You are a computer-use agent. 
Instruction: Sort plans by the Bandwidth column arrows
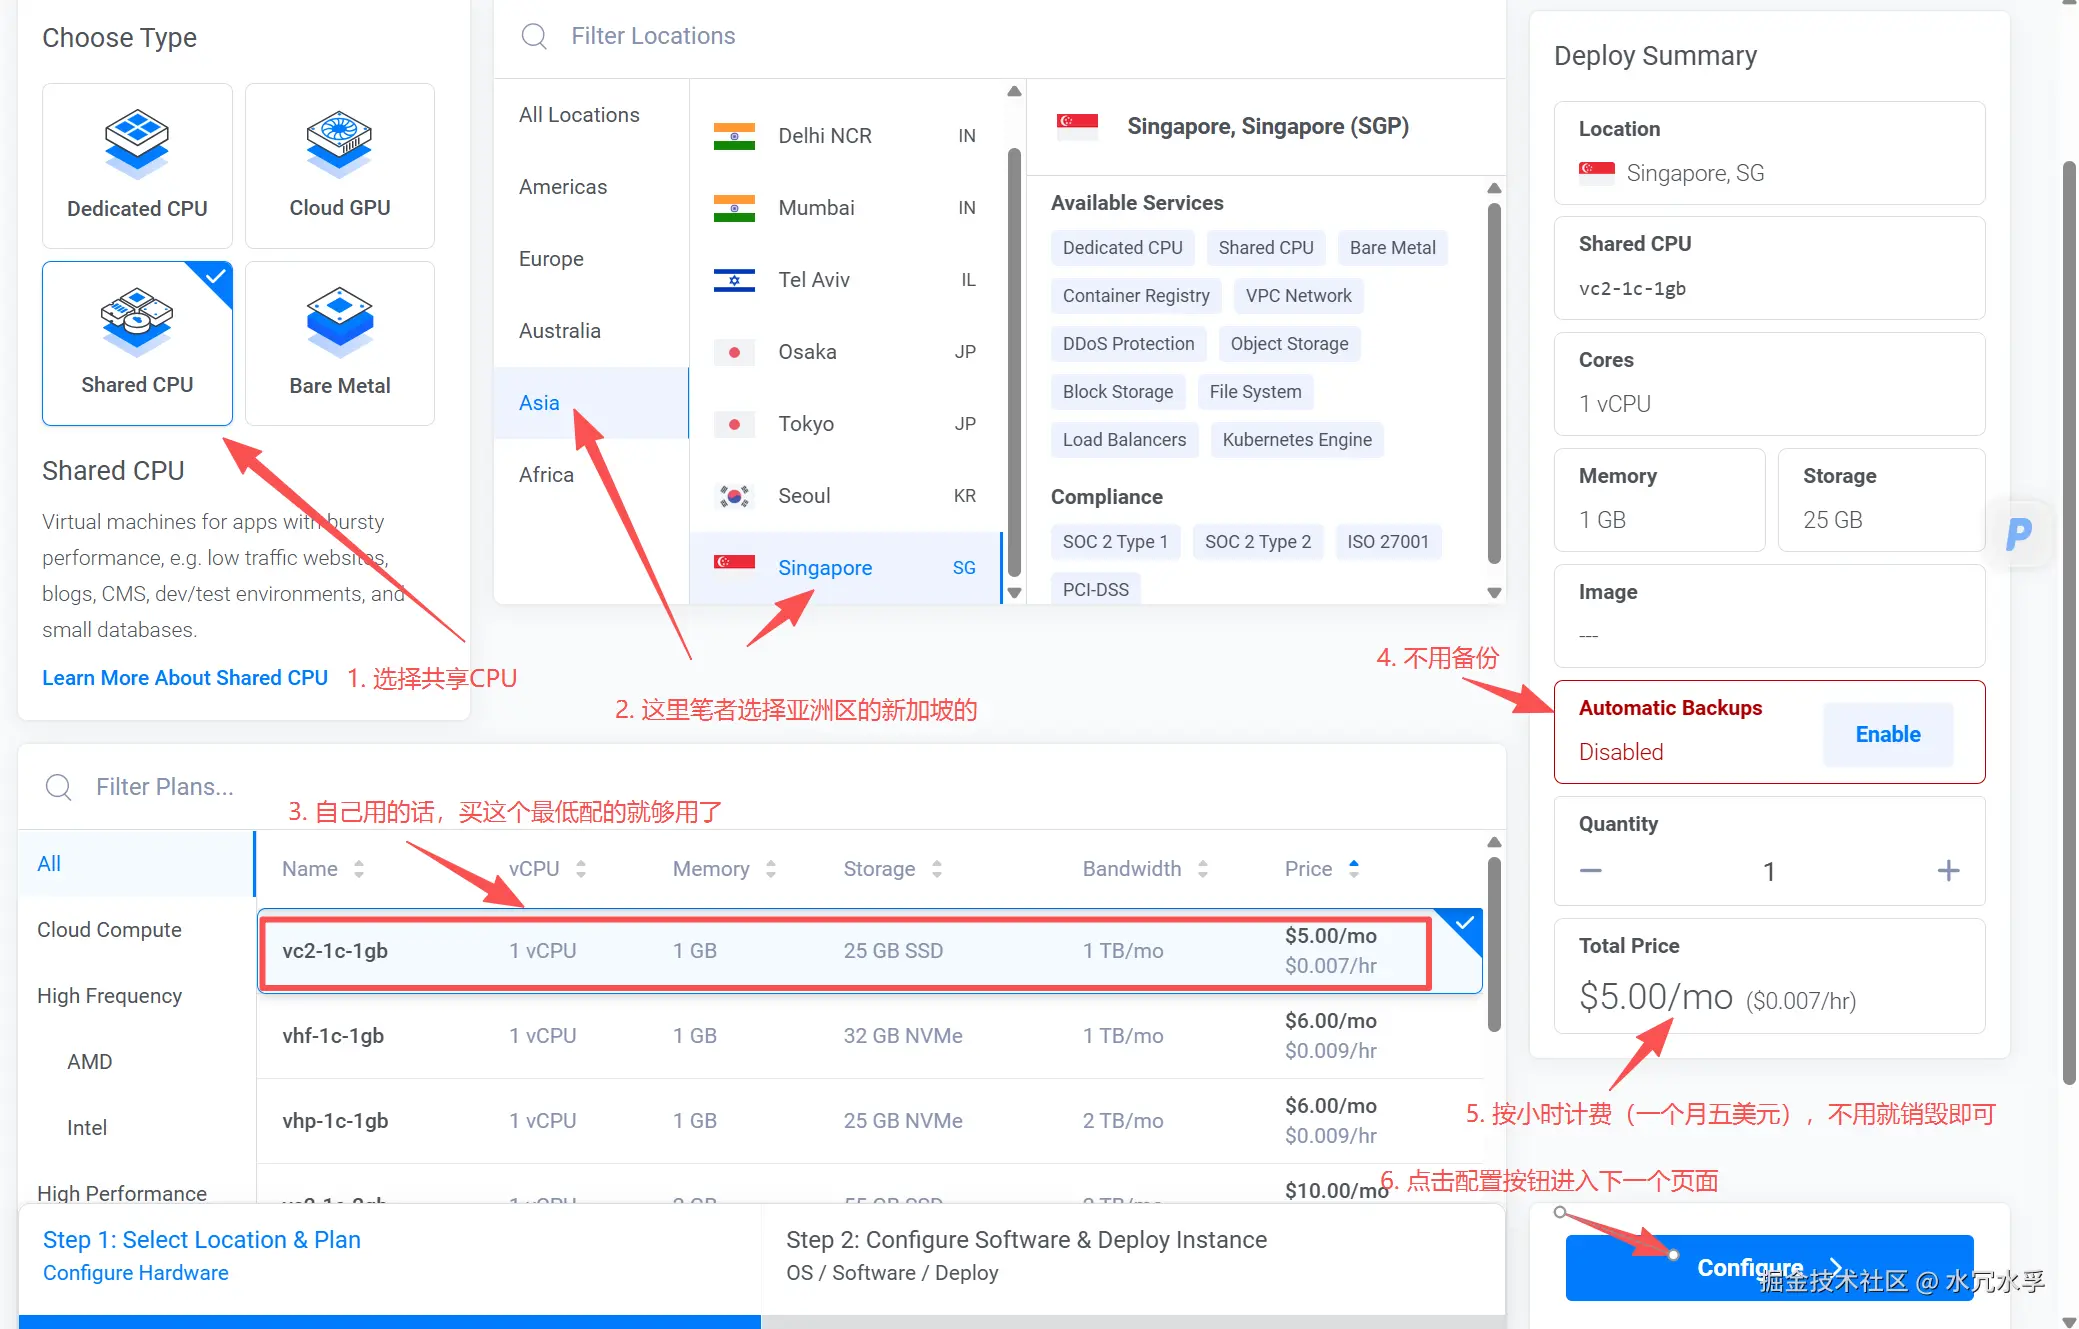point(1203,869)
